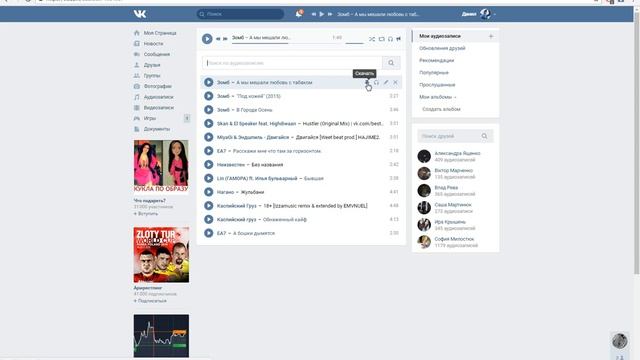The height and width of the screenshot is (360, 640).
Task: Click previous track button in audio player
Action: (218, 39)
